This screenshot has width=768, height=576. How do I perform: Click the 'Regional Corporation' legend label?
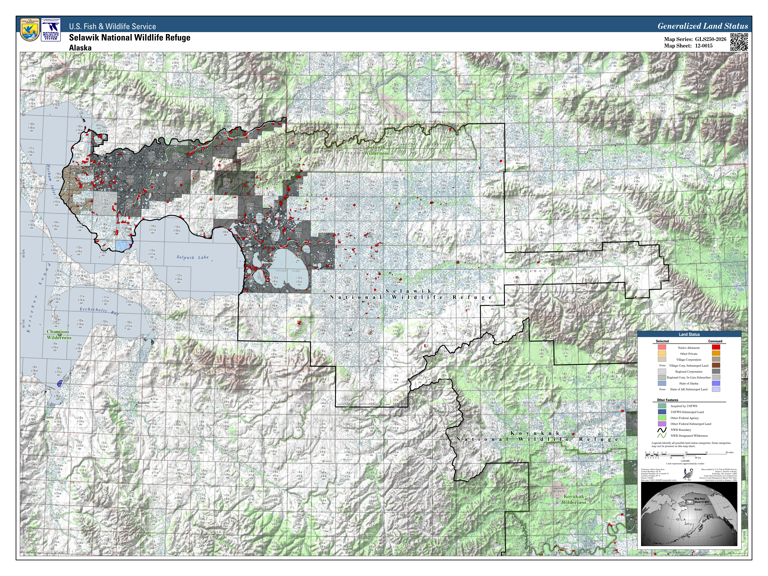pyautogui.click(x=689, y=372)
